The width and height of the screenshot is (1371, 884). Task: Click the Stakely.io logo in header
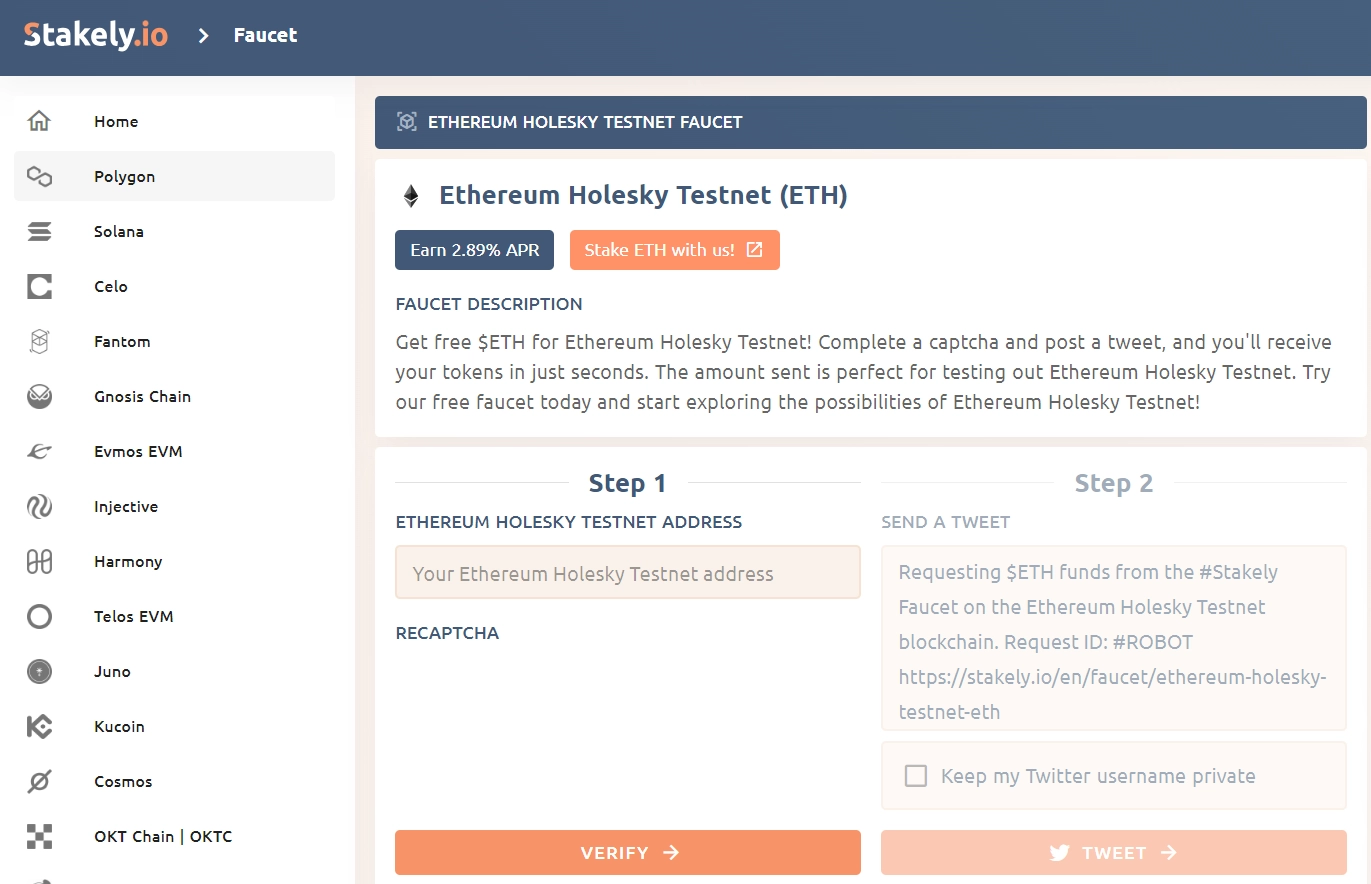pos(96,36)
